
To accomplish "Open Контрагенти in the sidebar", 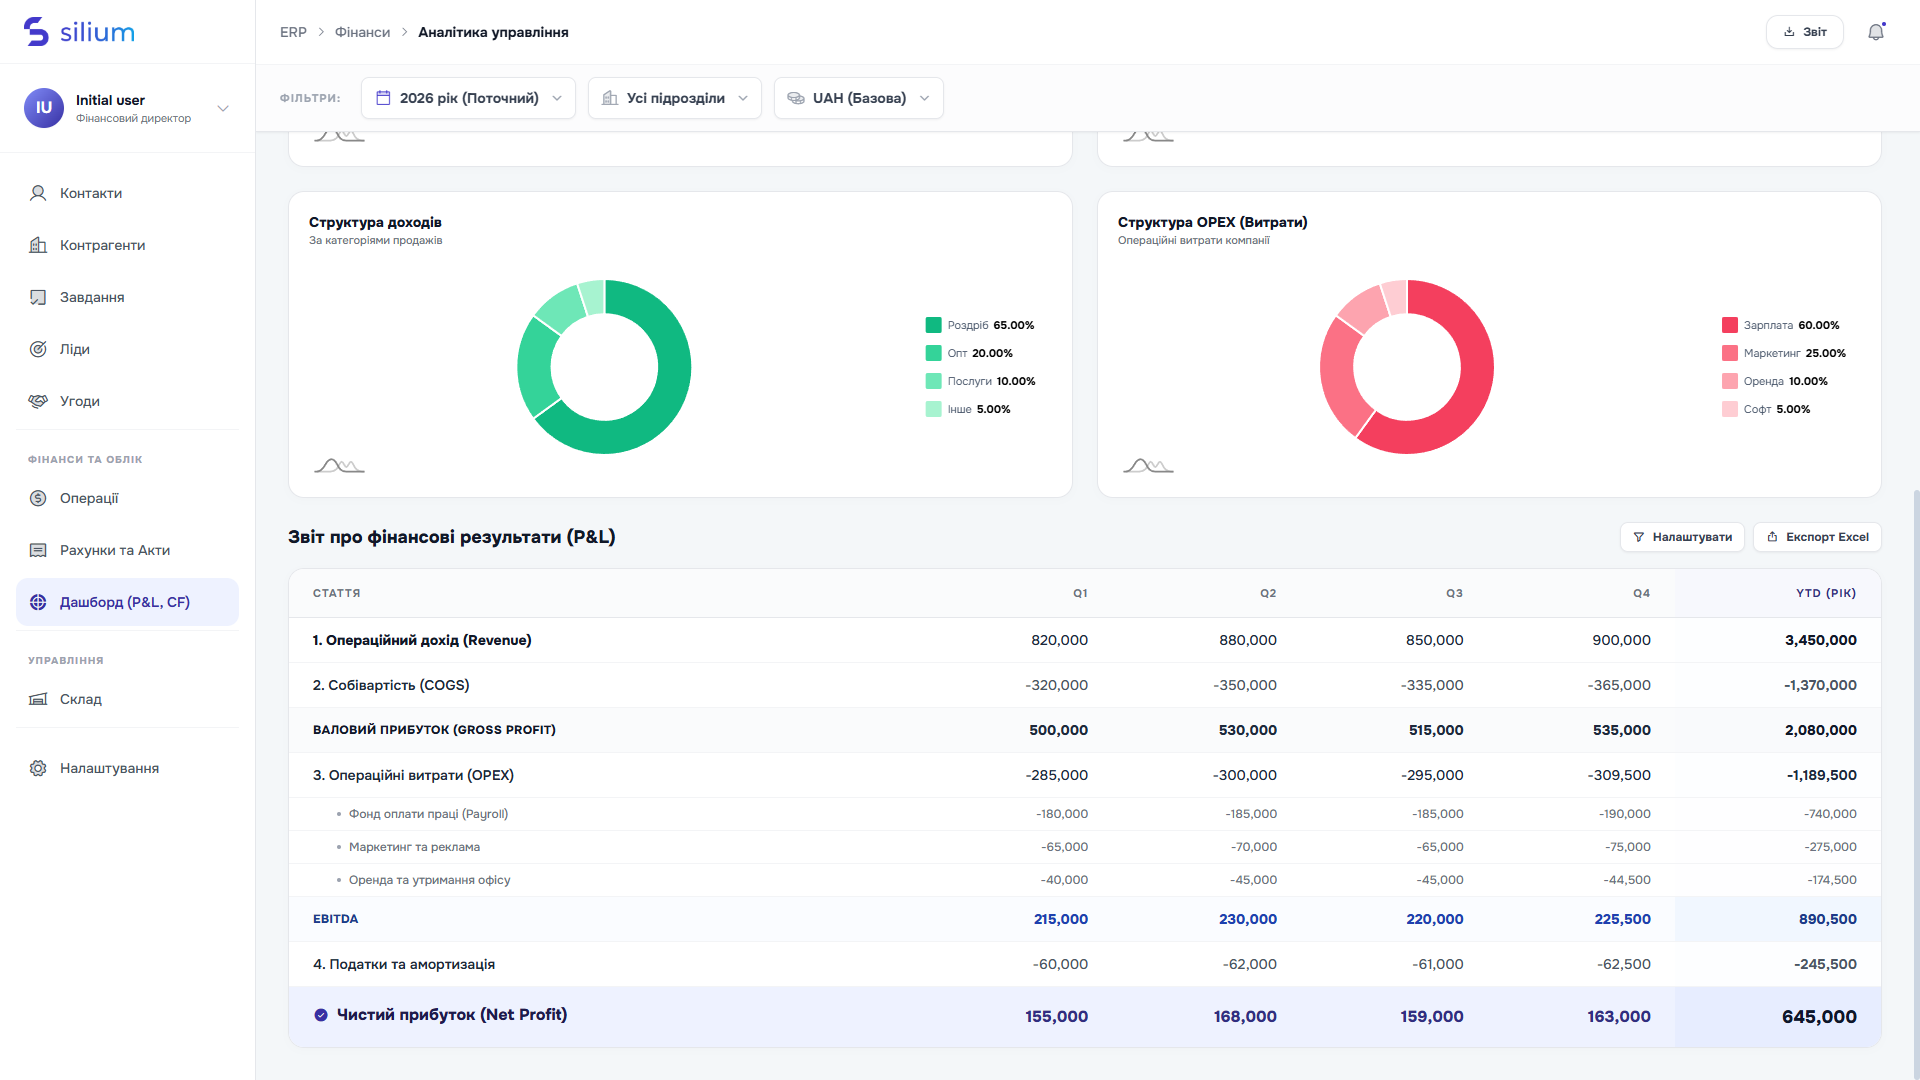I will (x=127, y=245).
